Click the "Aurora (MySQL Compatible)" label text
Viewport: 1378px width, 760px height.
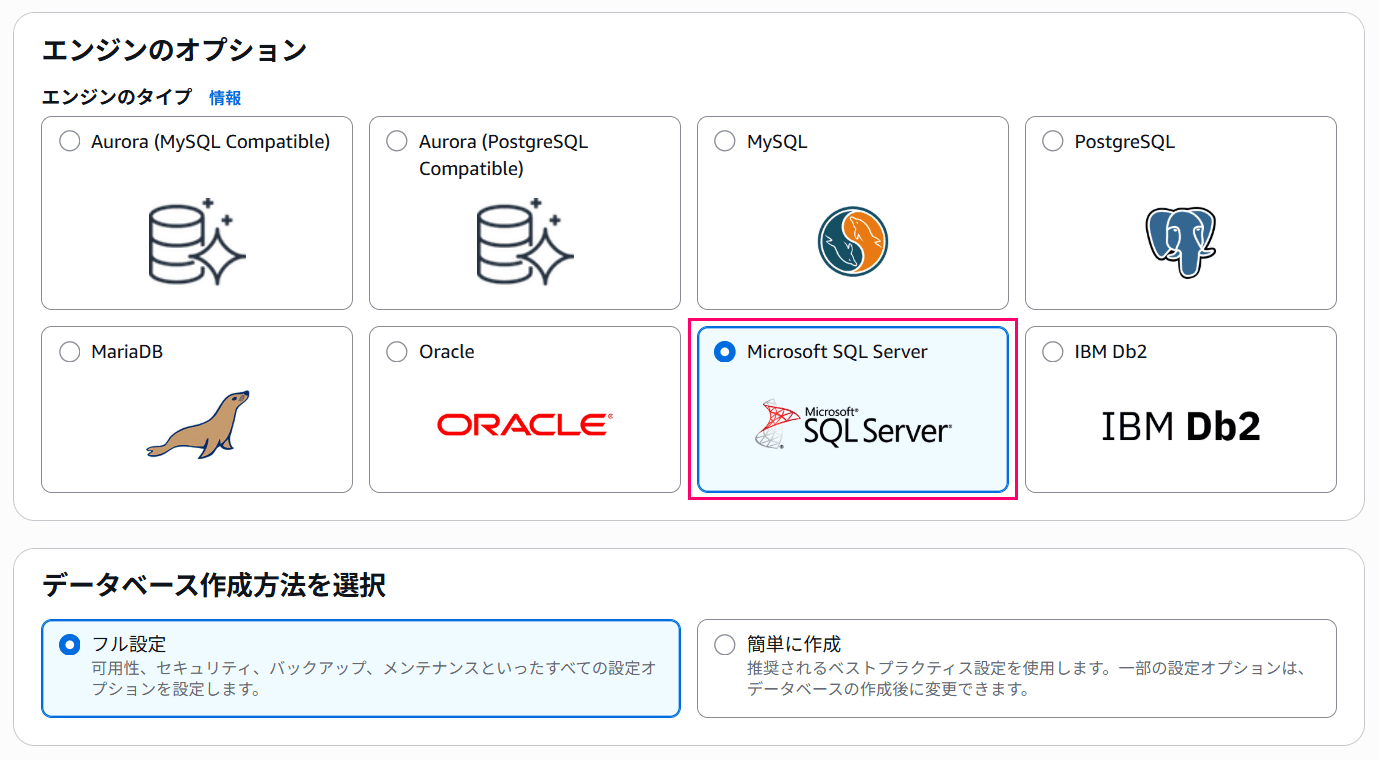tap(210, 142)
